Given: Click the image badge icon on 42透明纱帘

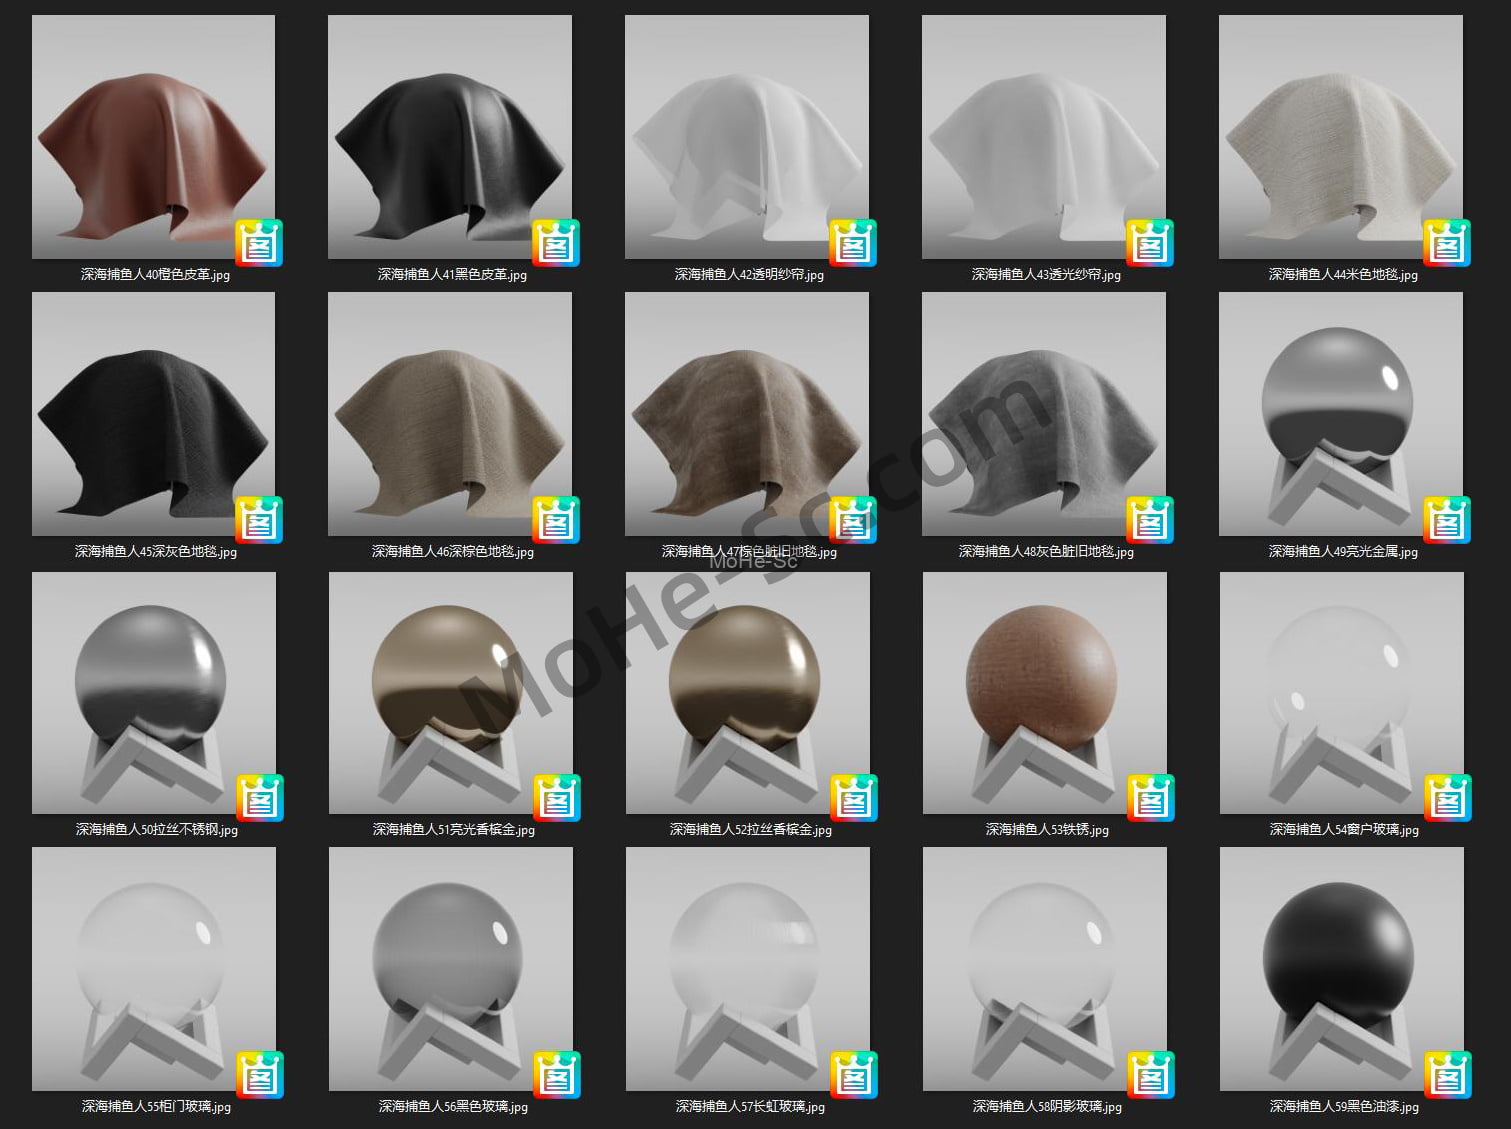Looking at the screenshot, I should pos(853,243).
